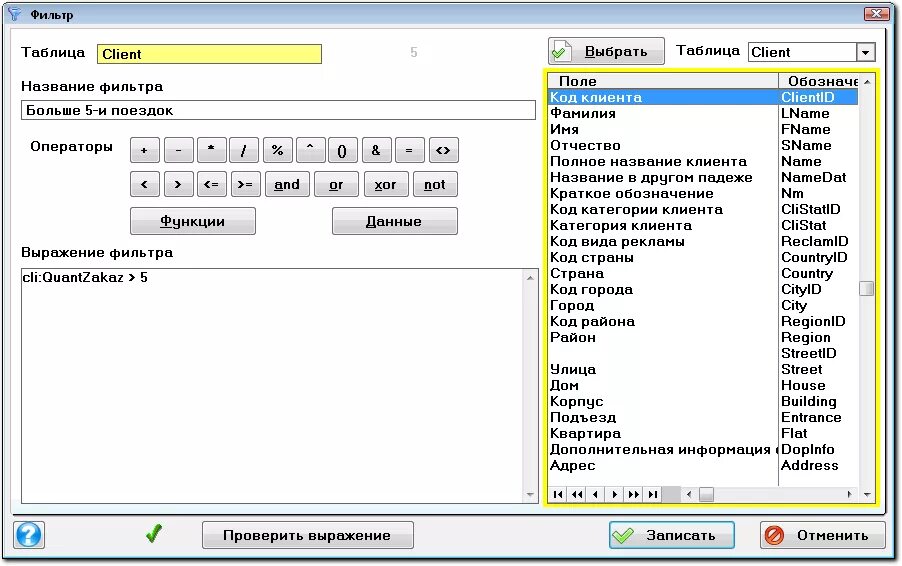Insert the 'and' logical operator
The image size is (902, 566).
(x=287, y=185)
